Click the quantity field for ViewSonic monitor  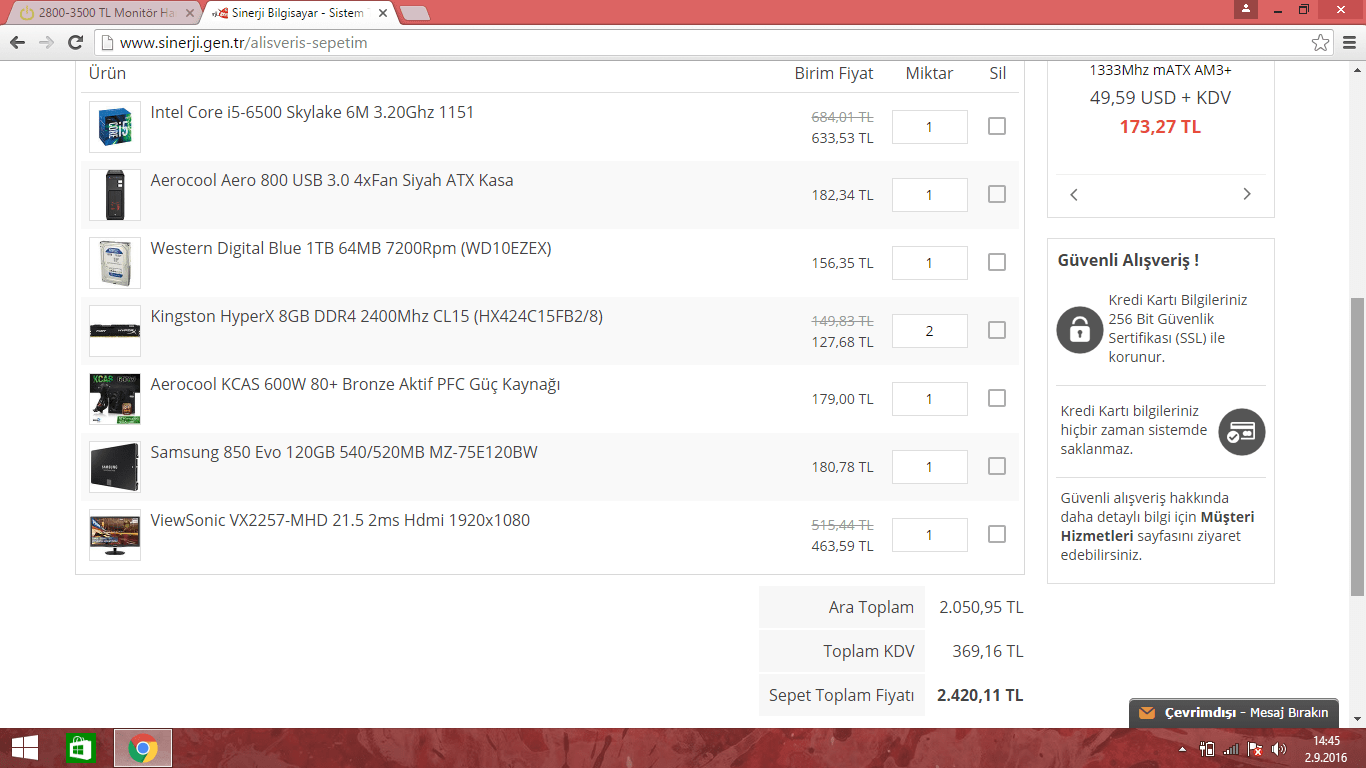930,535
